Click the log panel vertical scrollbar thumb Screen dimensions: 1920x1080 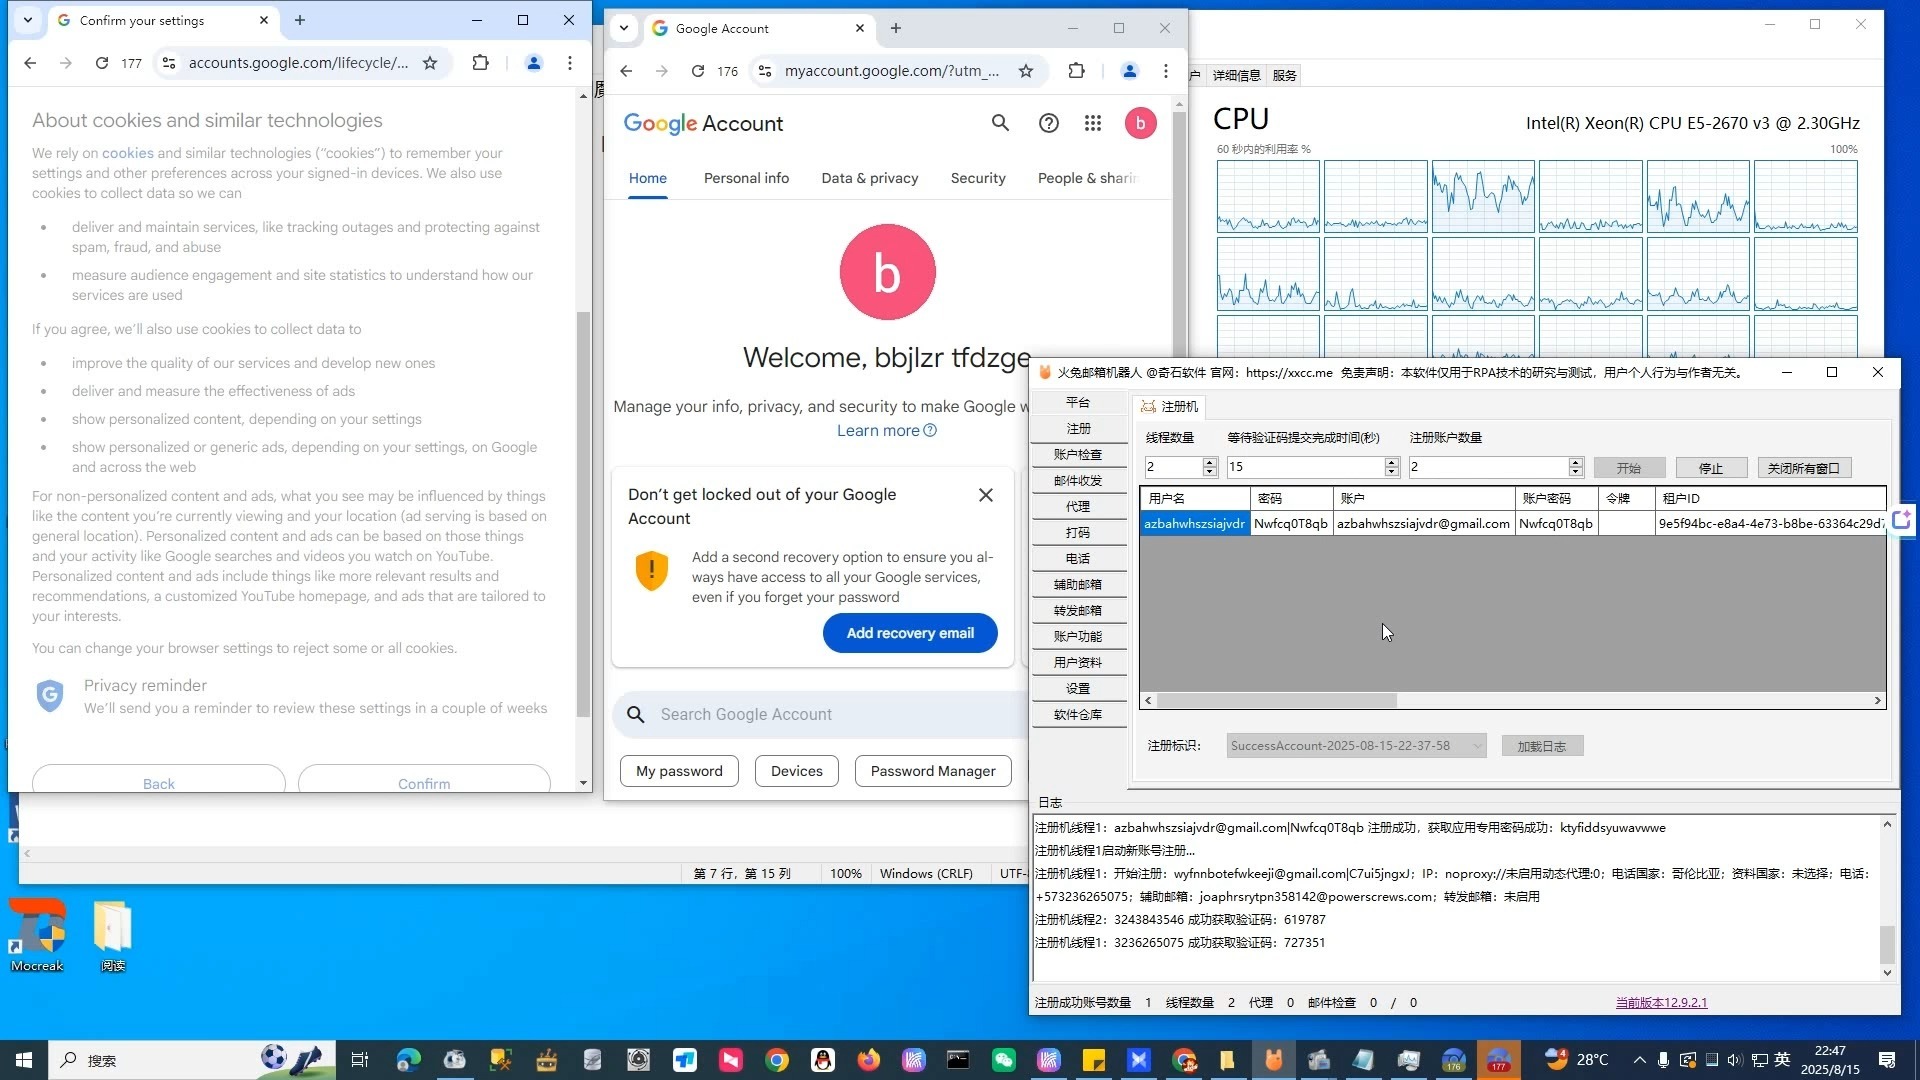1887,943
